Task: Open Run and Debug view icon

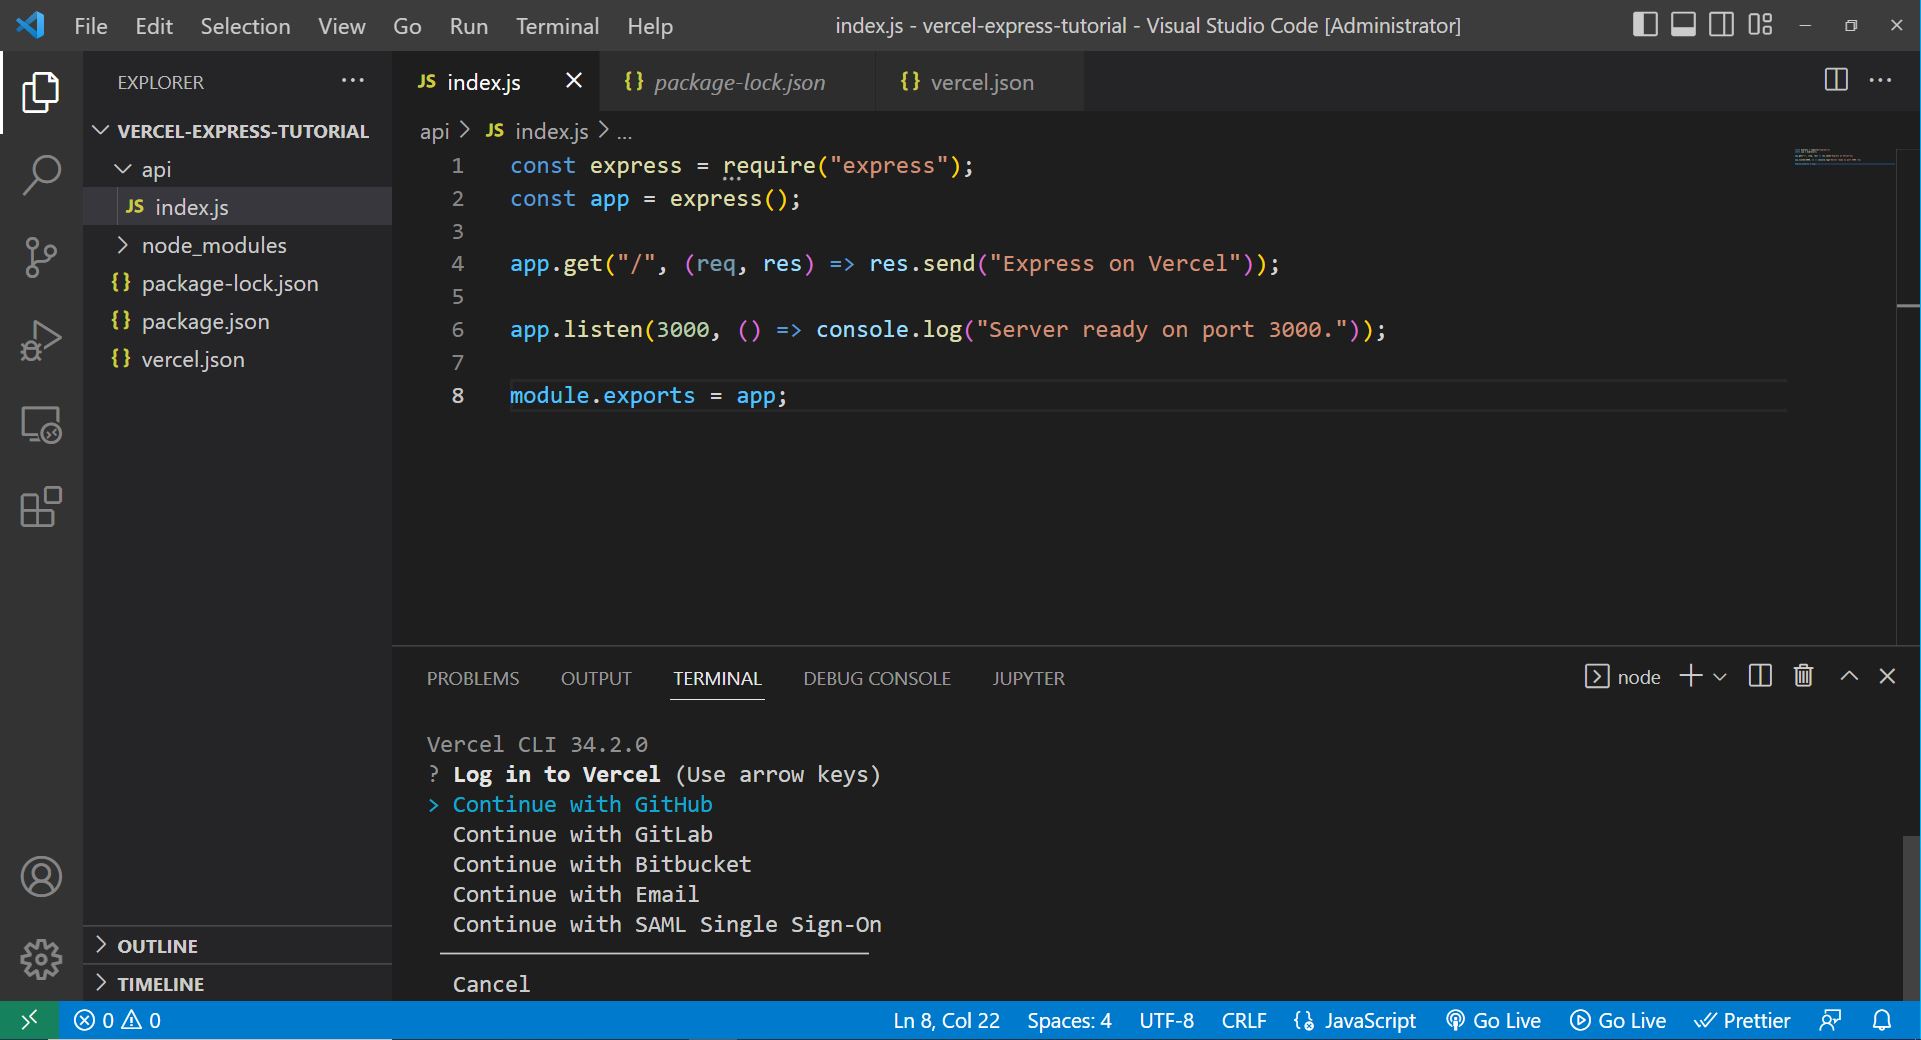Action: click(41, 341)
